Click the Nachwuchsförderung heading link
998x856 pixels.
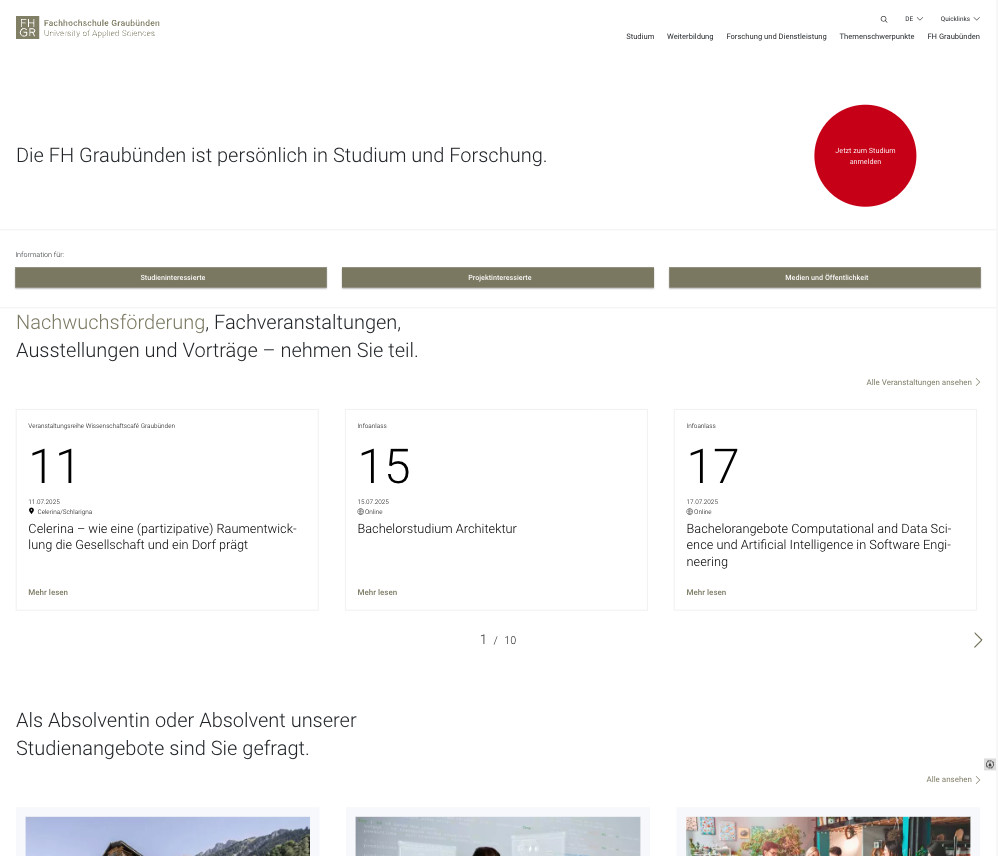(x=111, y=323)
